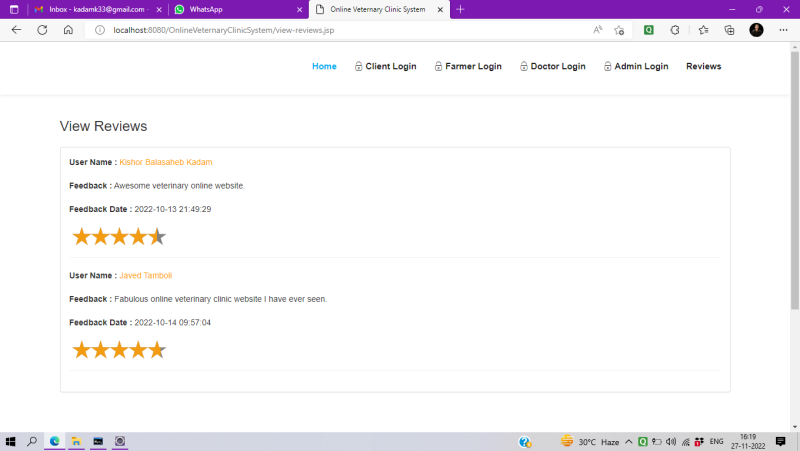The image size is (800, 451).
Task: Click the View Reviews heading
Action: point(104,126)
